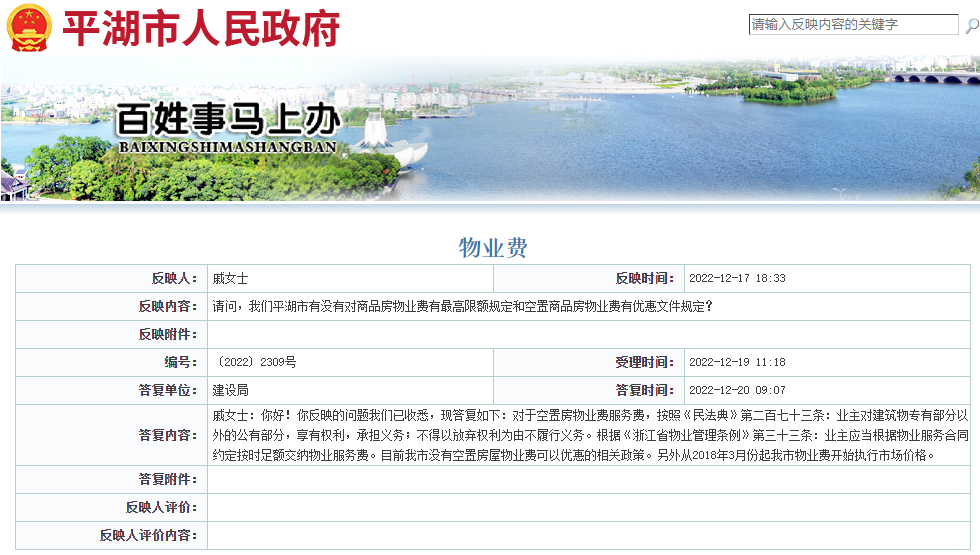Image resolution: width=980 pixels, height=555 pixels.
Task: Click the 百姓事马上办 banner image
Action: point(490,129)
